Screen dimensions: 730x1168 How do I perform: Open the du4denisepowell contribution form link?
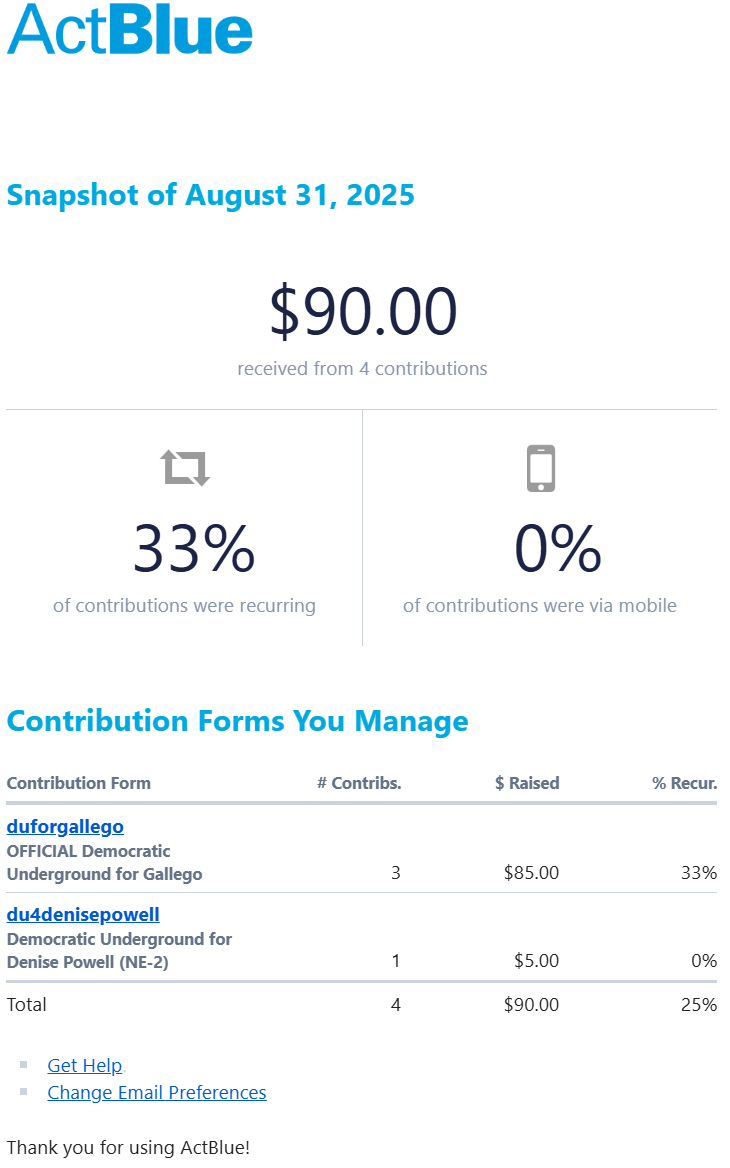pyautogui.click(x=83, y=914)
